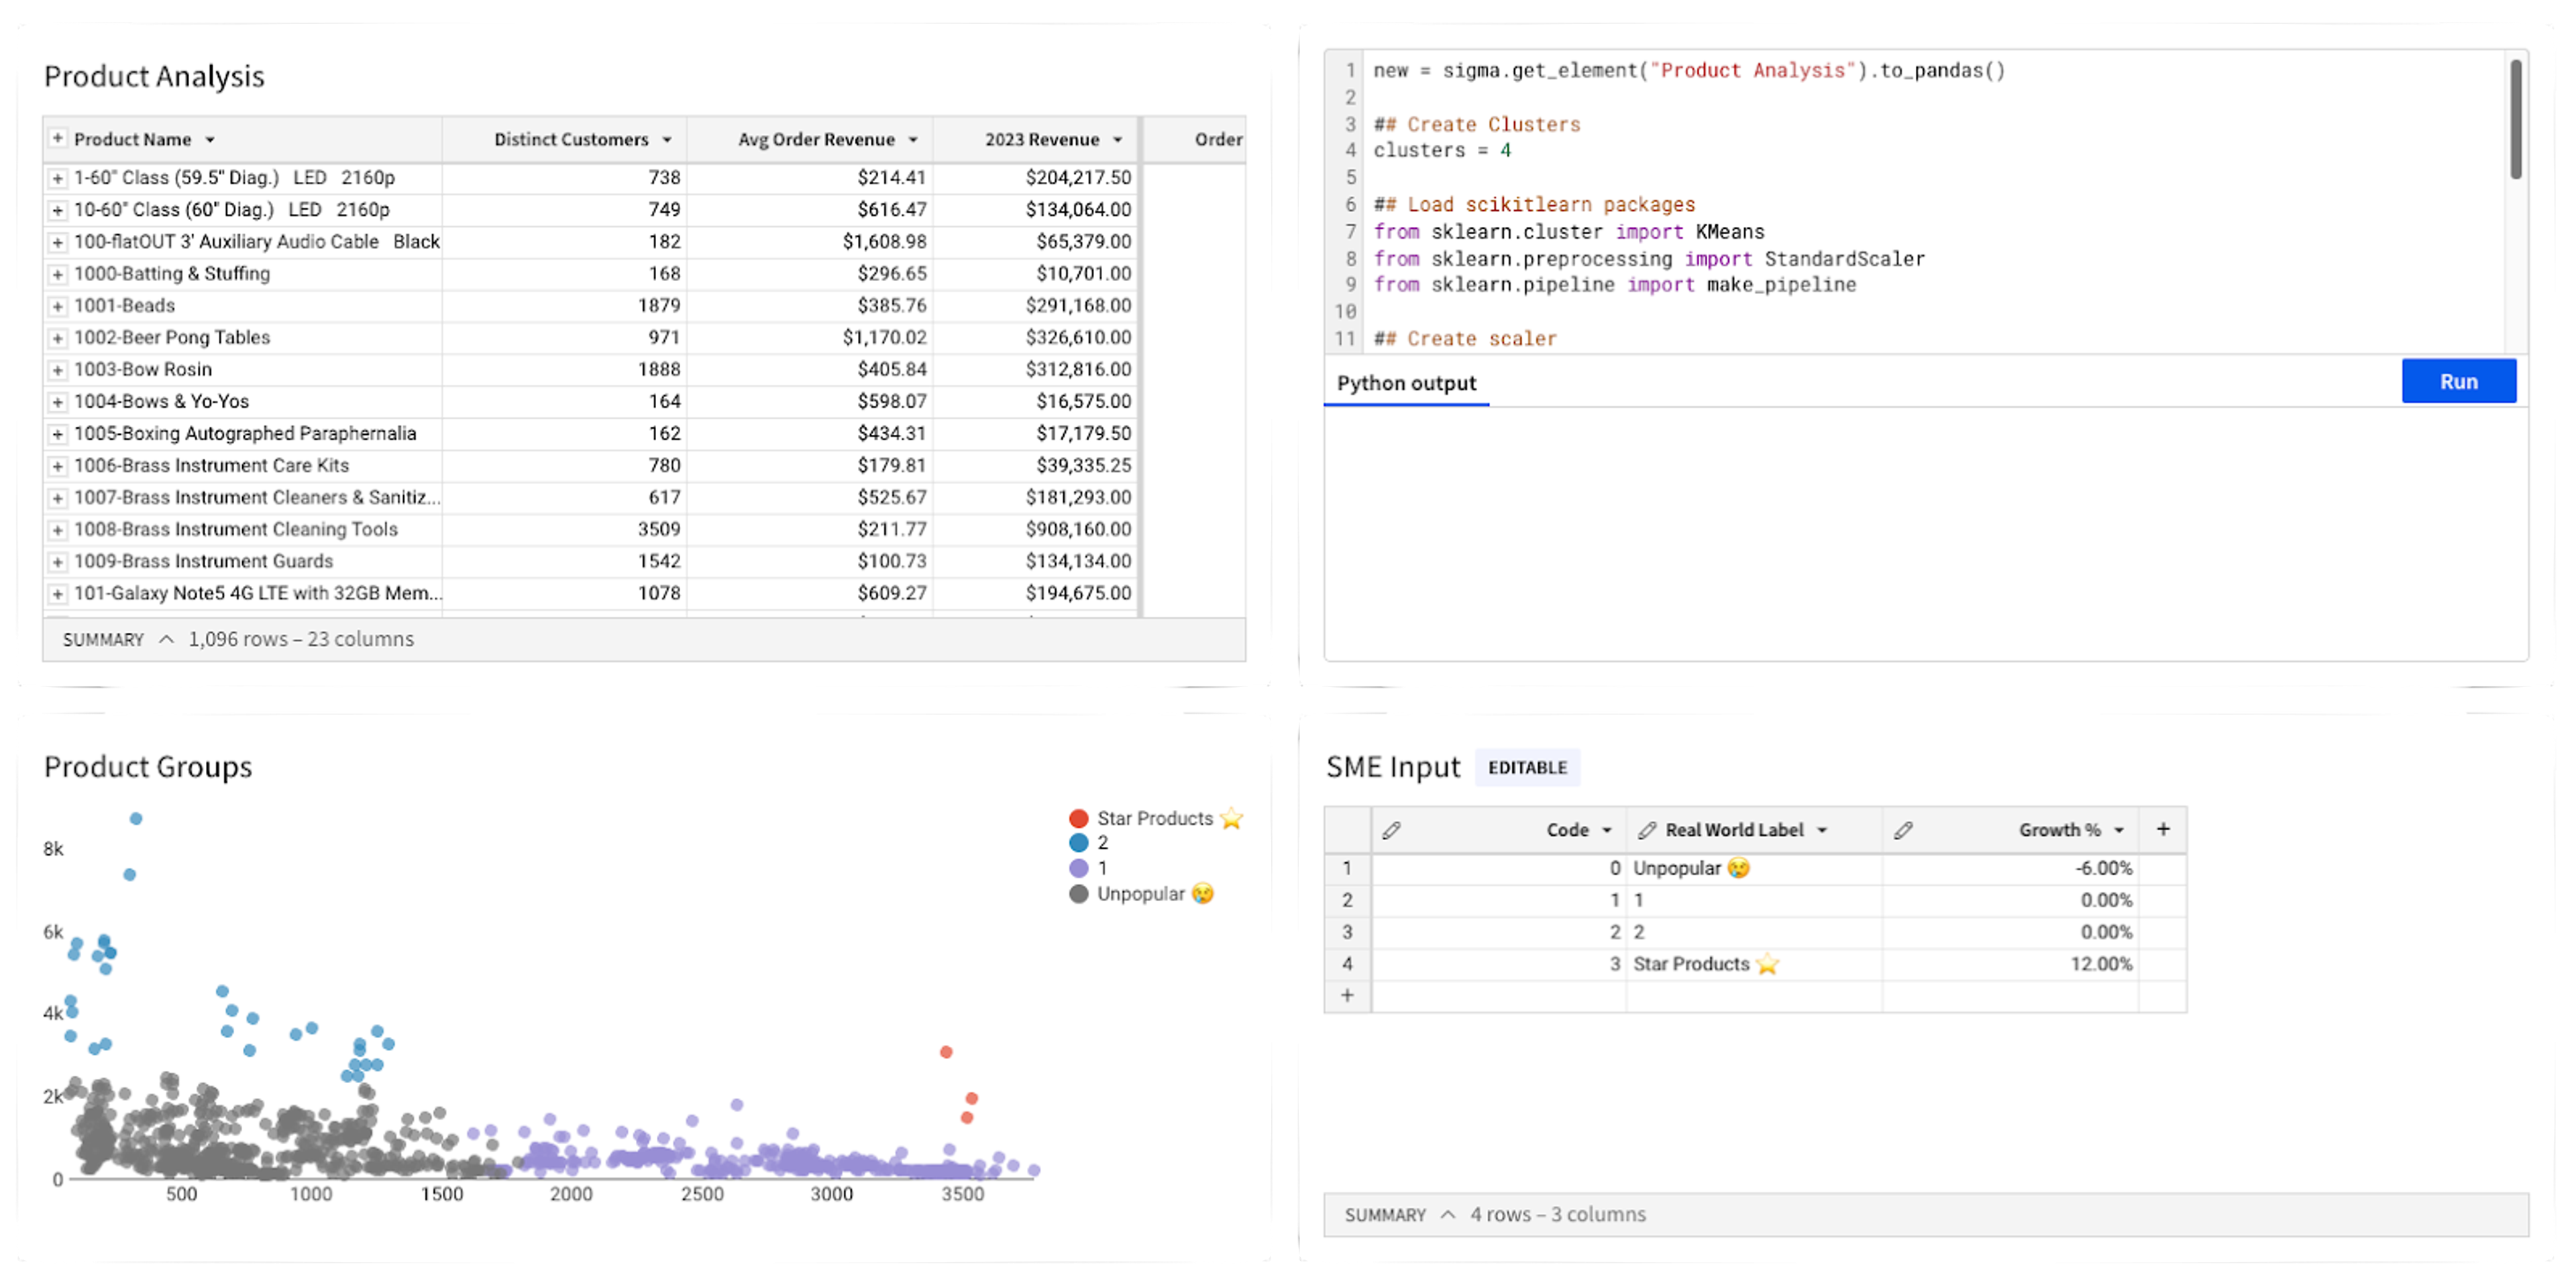
Task: Expand the 1000-Batting & Stuffing row
Action: (x=58, y=274)
